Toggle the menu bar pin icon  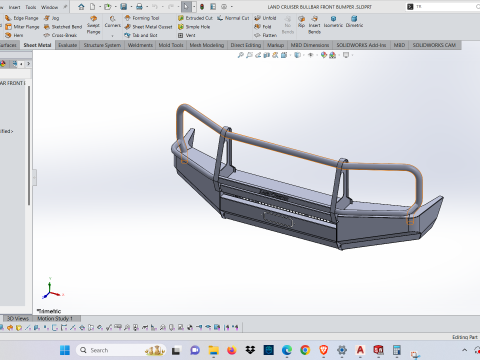(x=65, y=7)
